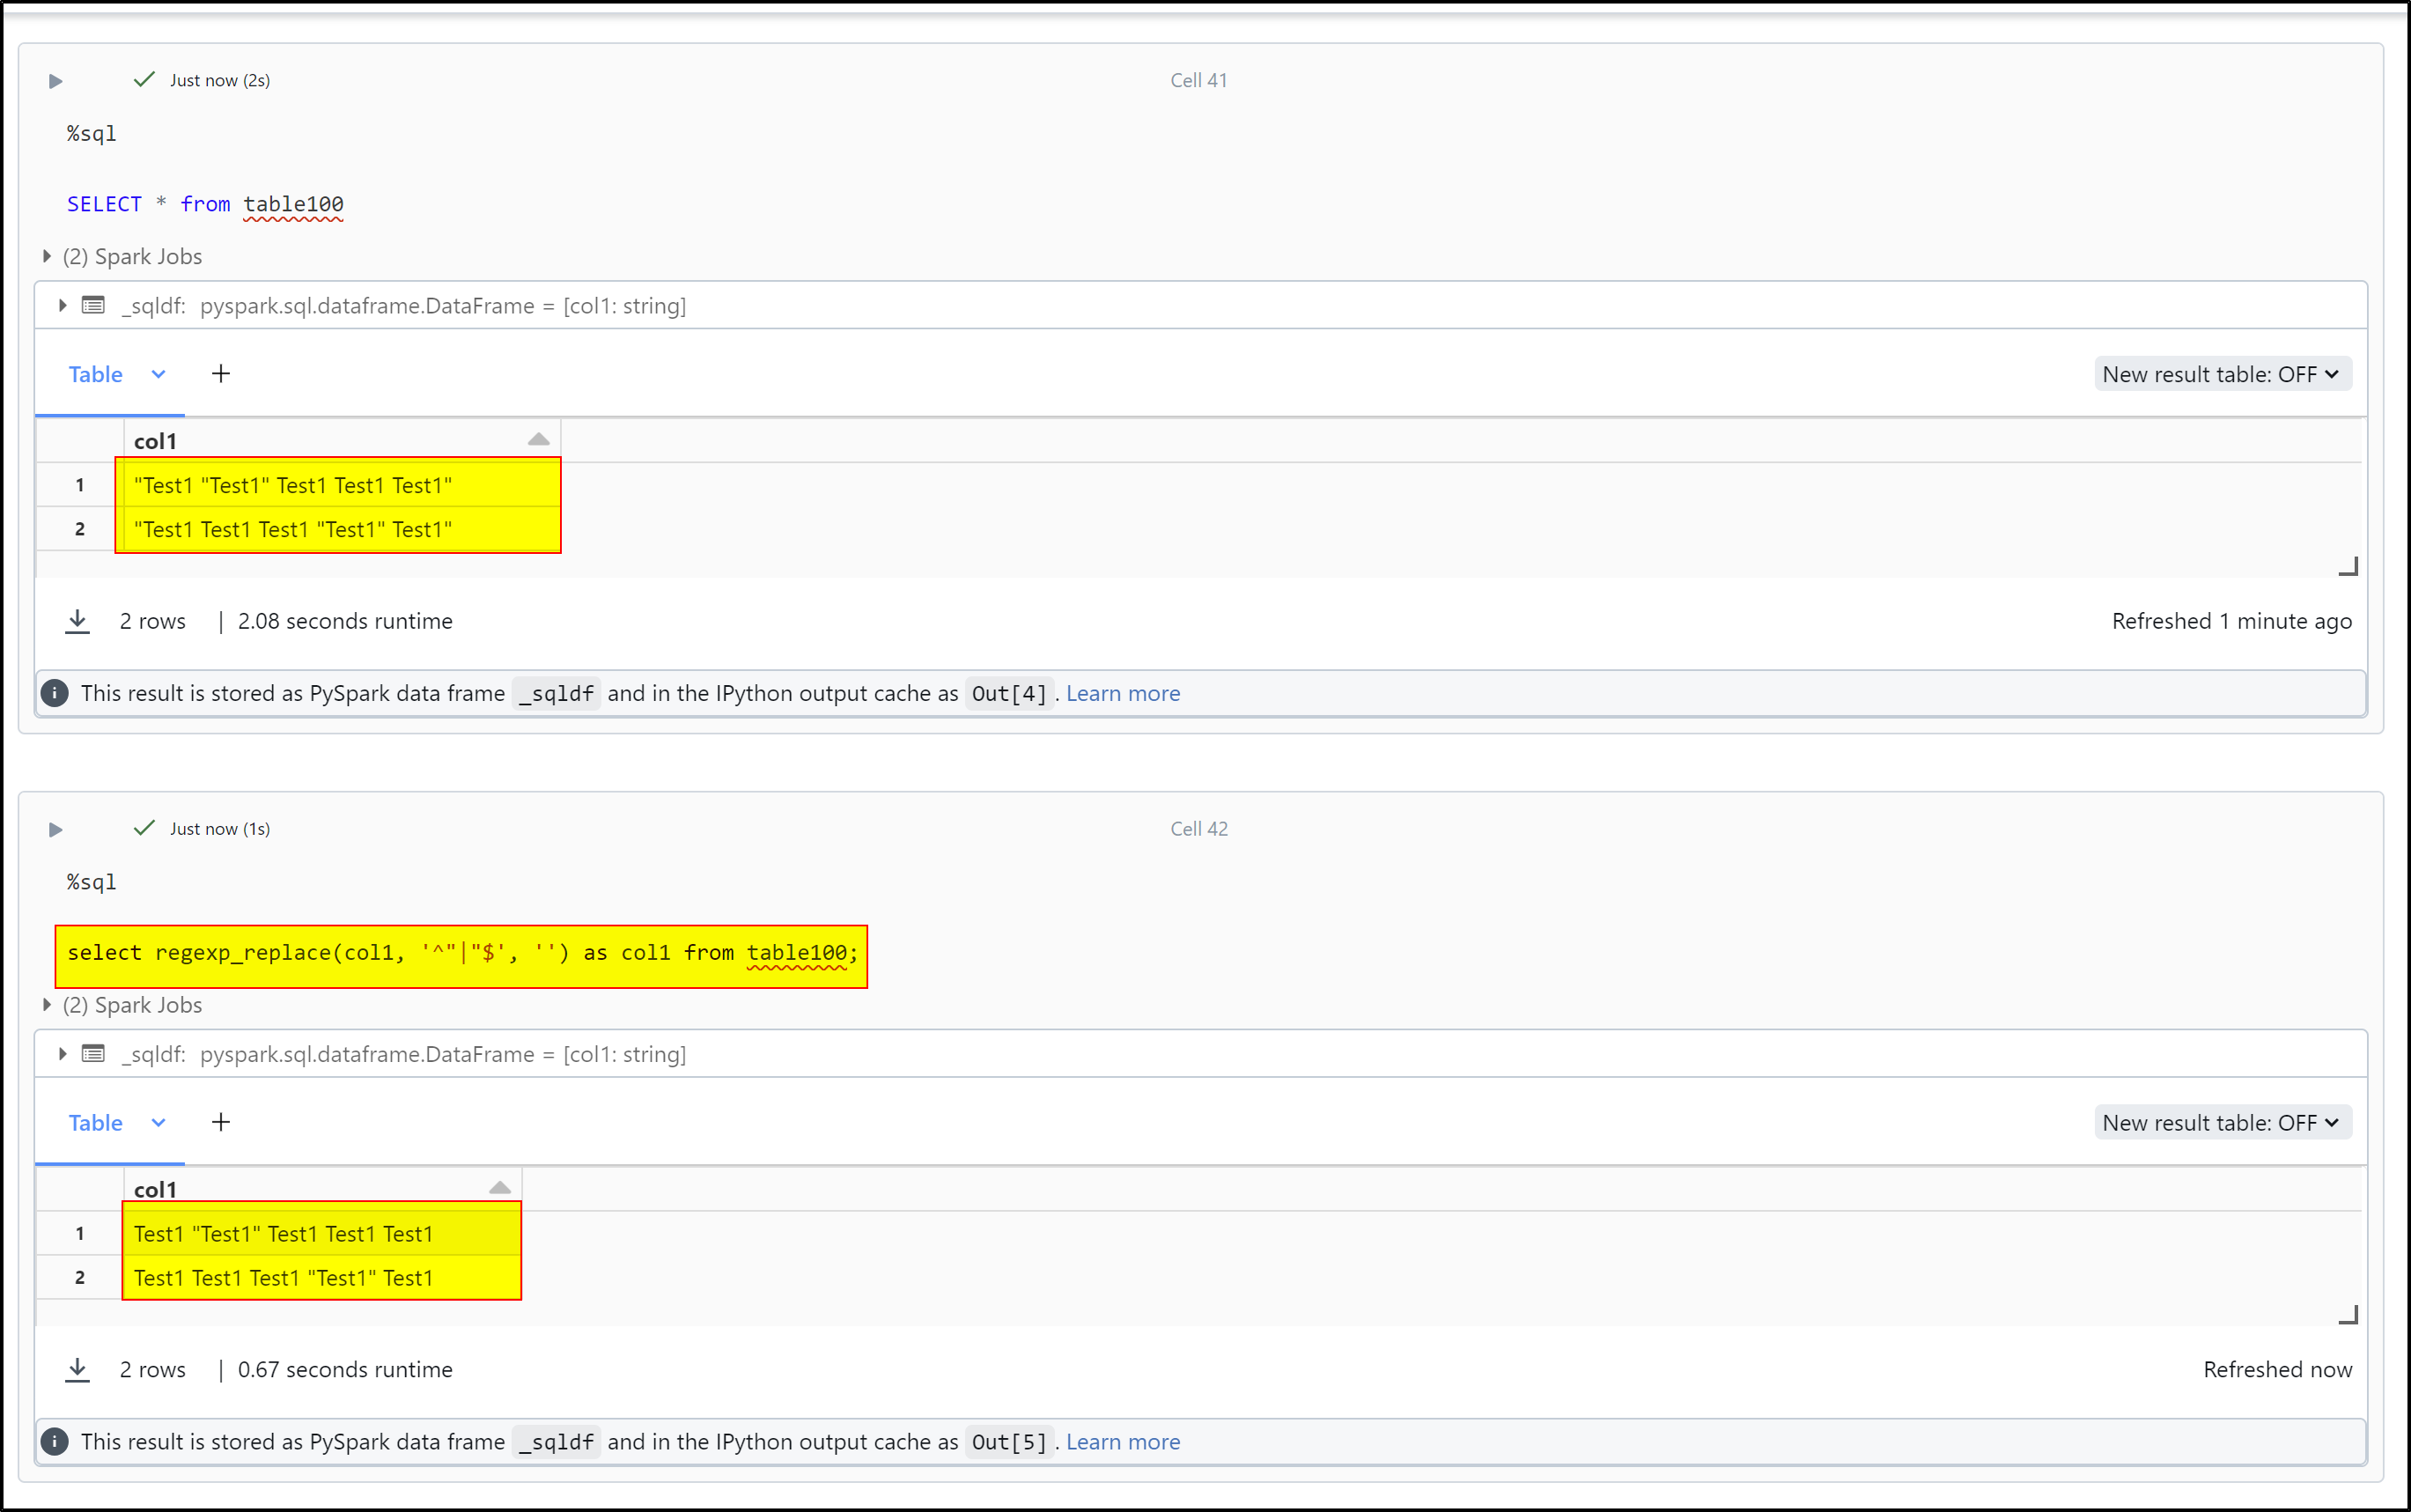Open Learn more link under Cell 41
Viewport: 2411px width, 1512px height.
tap(1122, 693)
